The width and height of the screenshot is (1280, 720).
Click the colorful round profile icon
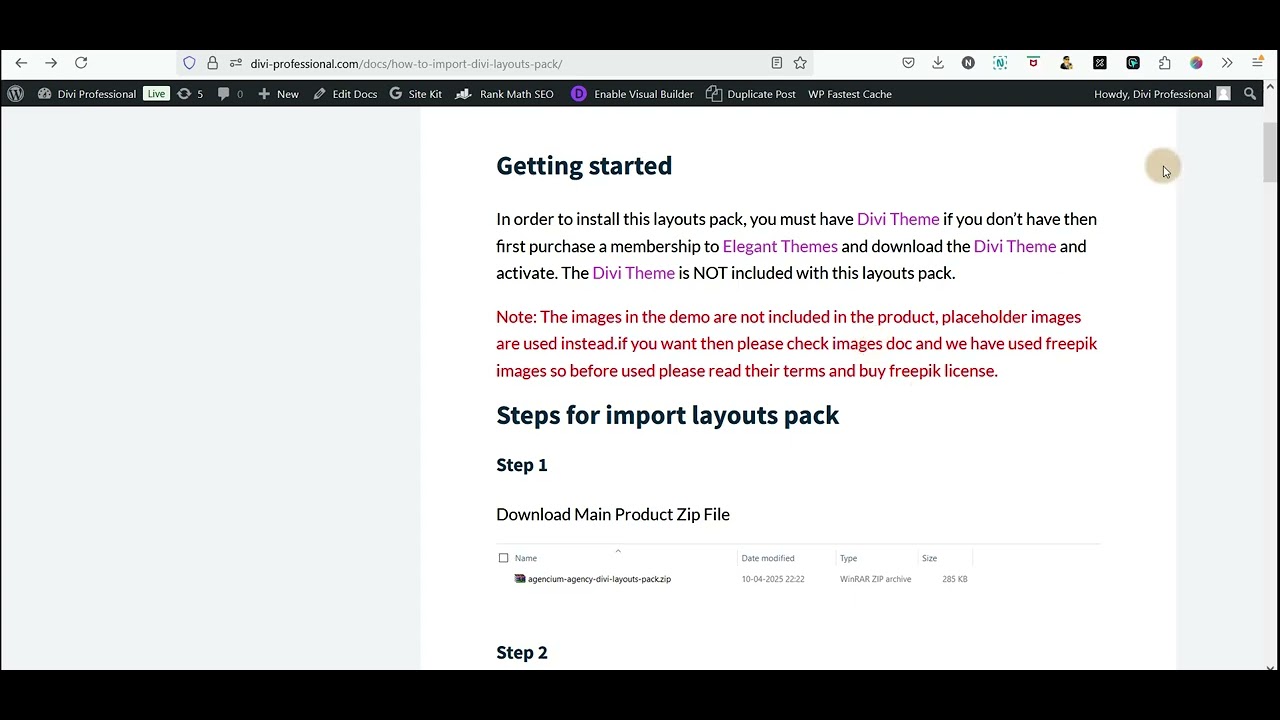click(1196, 63)
